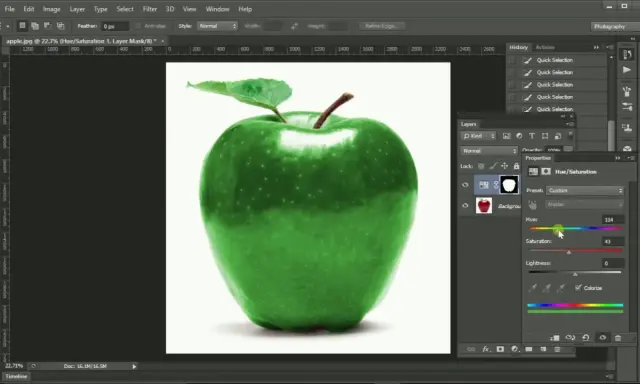Screen dimensions: 640x384
Task: Toggle lock image pixels brush
Action: [x=493, y=166]
